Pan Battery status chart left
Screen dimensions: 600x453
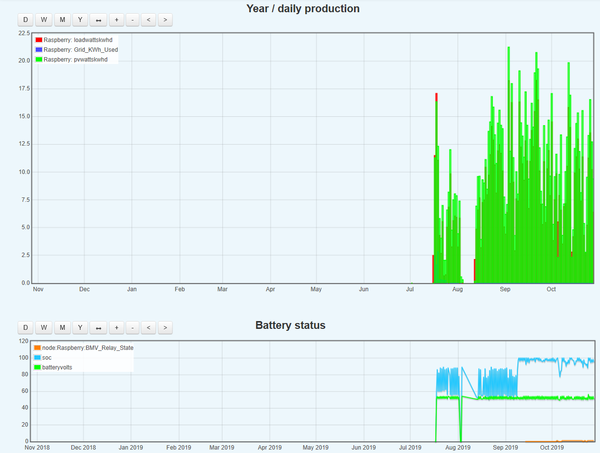[x=148, y=327]
